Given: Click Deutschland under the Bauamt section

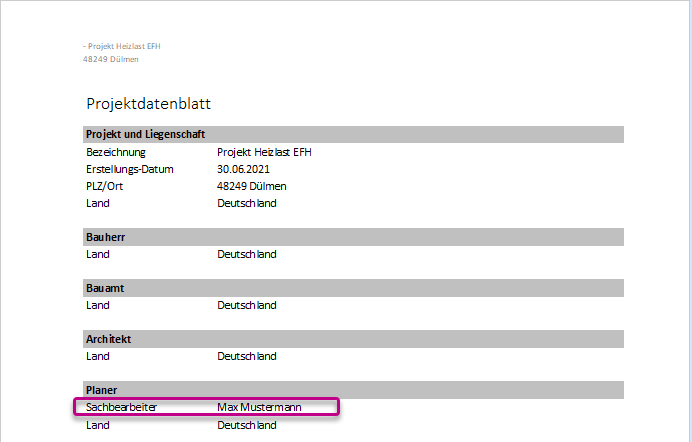Looking at the screenshot, I should click(x=247, y=305).
